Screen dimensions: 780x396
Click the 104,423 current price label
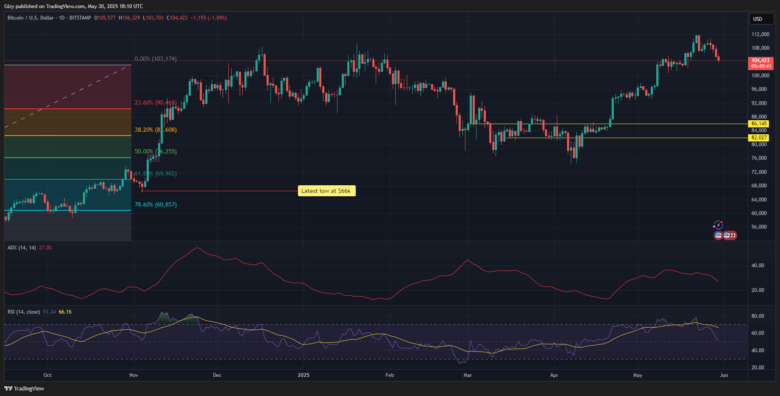(761, 63)
